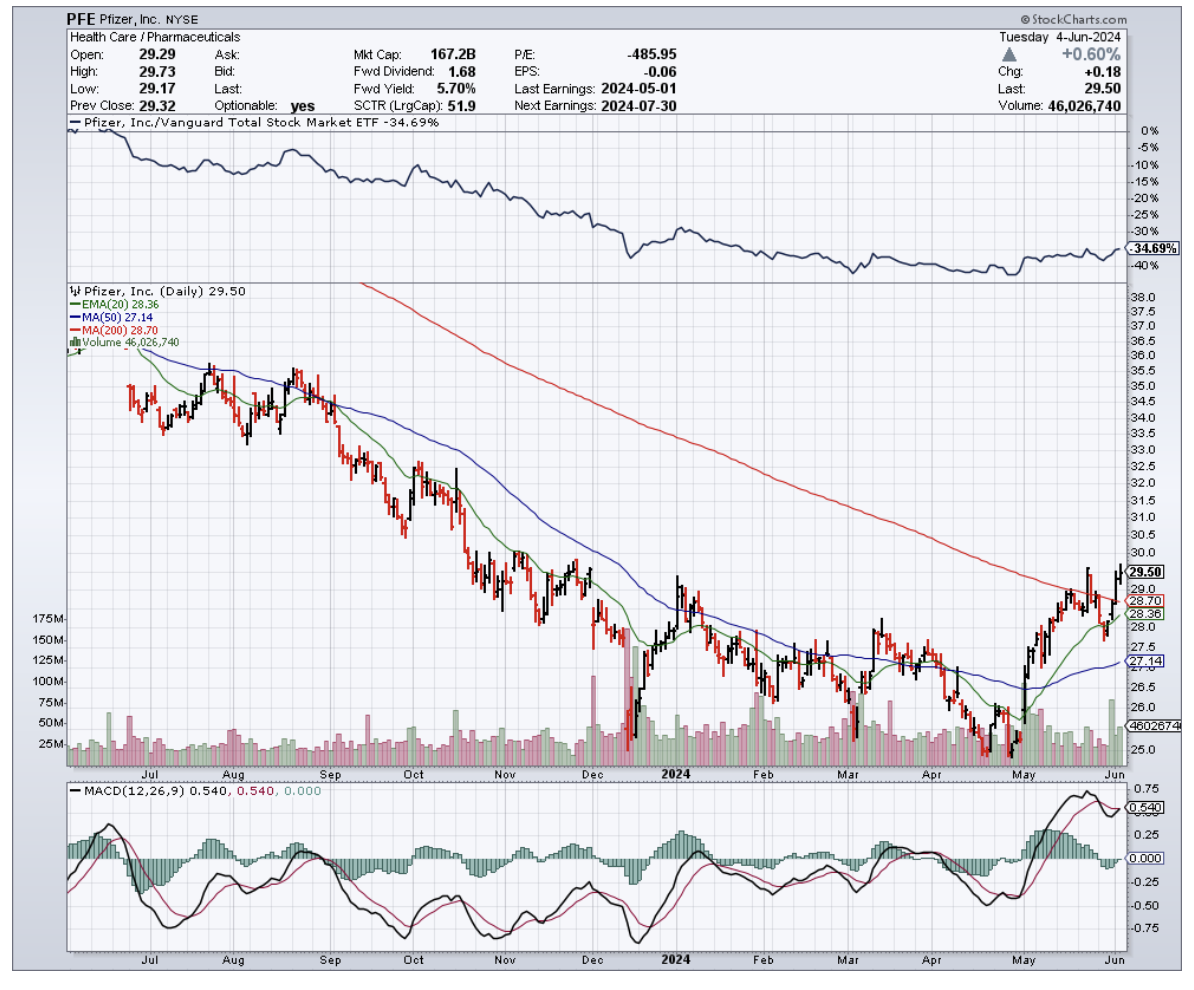Click the blue 27.14 MA(50) price tag
The image size is (1194, 990).
pyautogui.click(x=1141, y=662)
